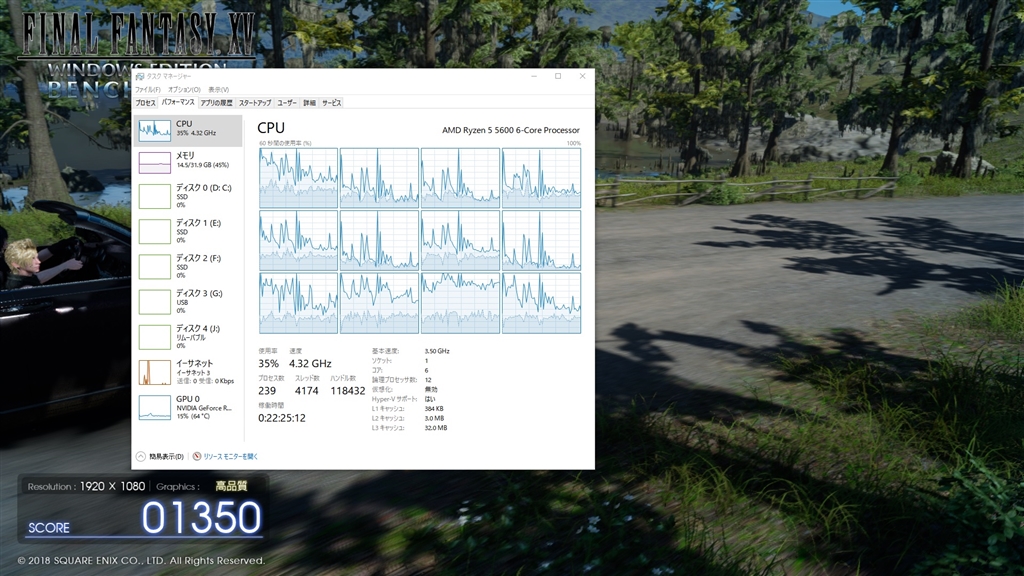Screen dimensions: 1024x576
Task: Select the イーサネット item in the sidebar
Action: point(188,372)
